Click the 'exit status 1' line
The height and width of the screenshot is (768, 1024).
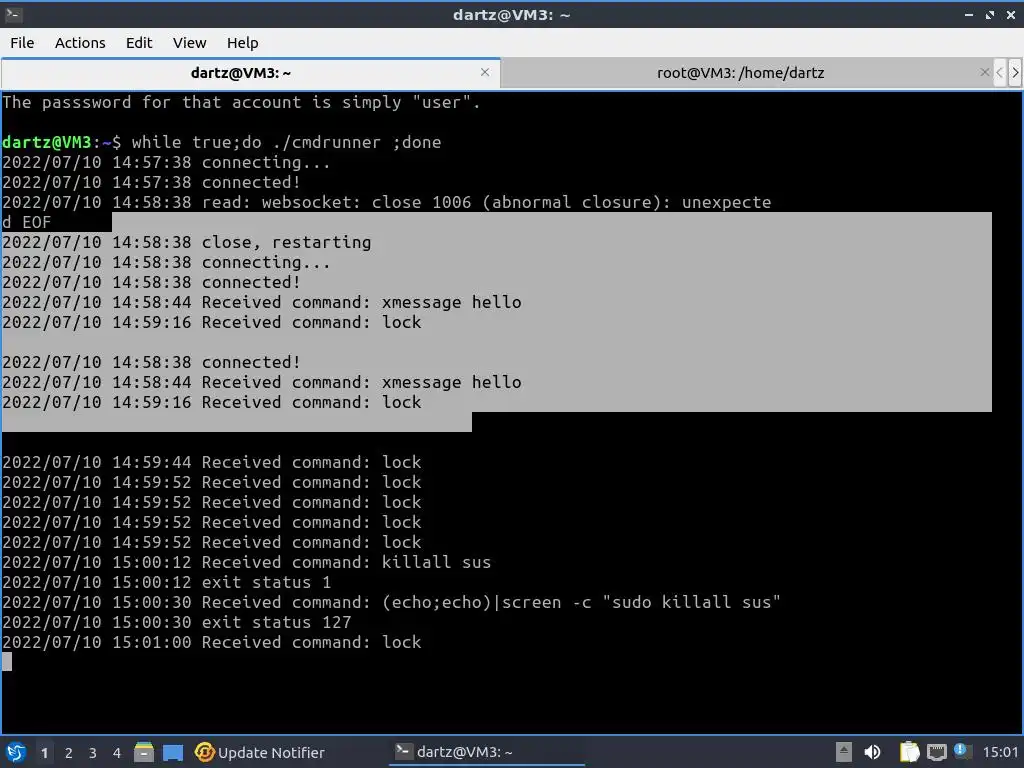(167, 583)
